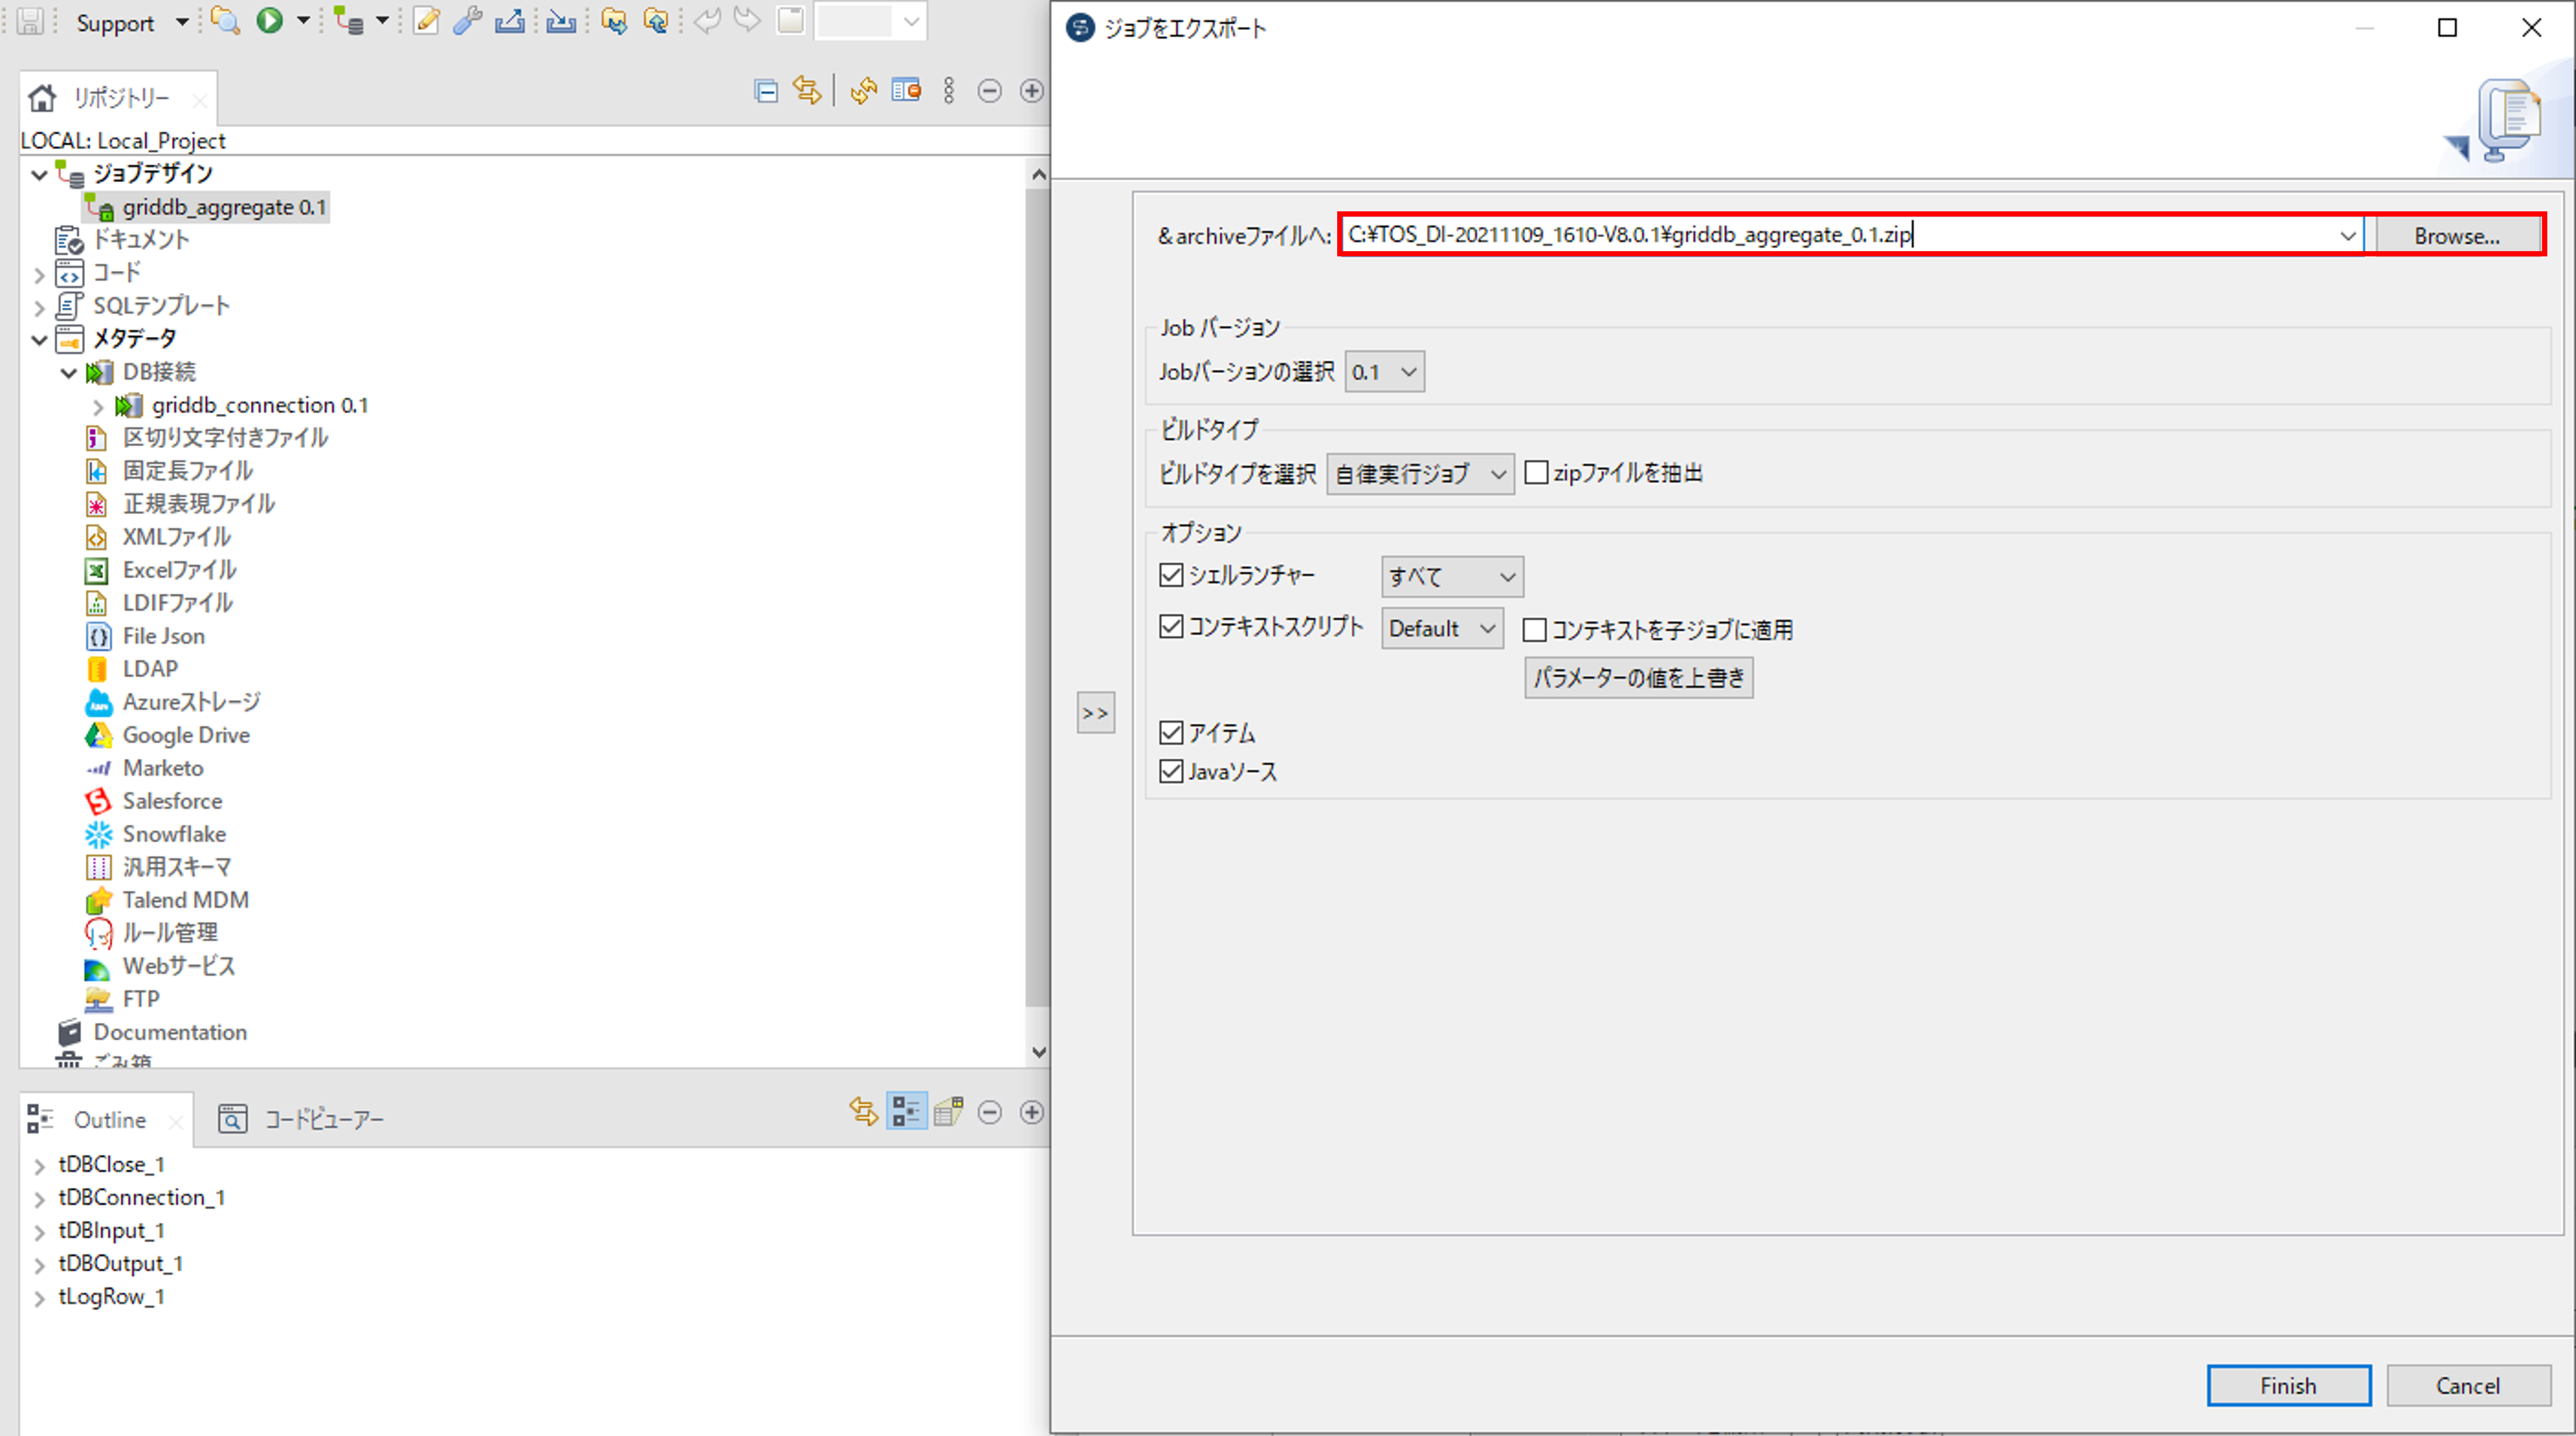Click the Google Drive metadata entry

click(185, 735)
